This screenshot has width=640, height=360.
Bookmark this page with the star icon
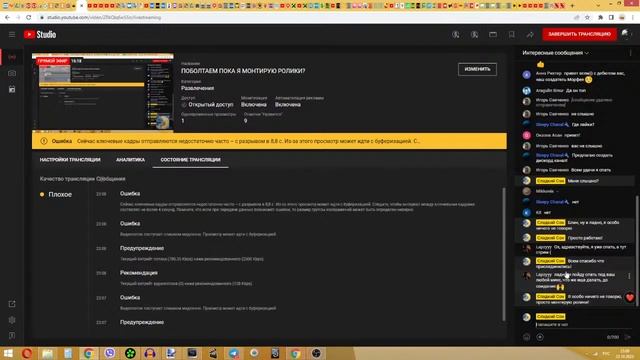tap(587, 18)
